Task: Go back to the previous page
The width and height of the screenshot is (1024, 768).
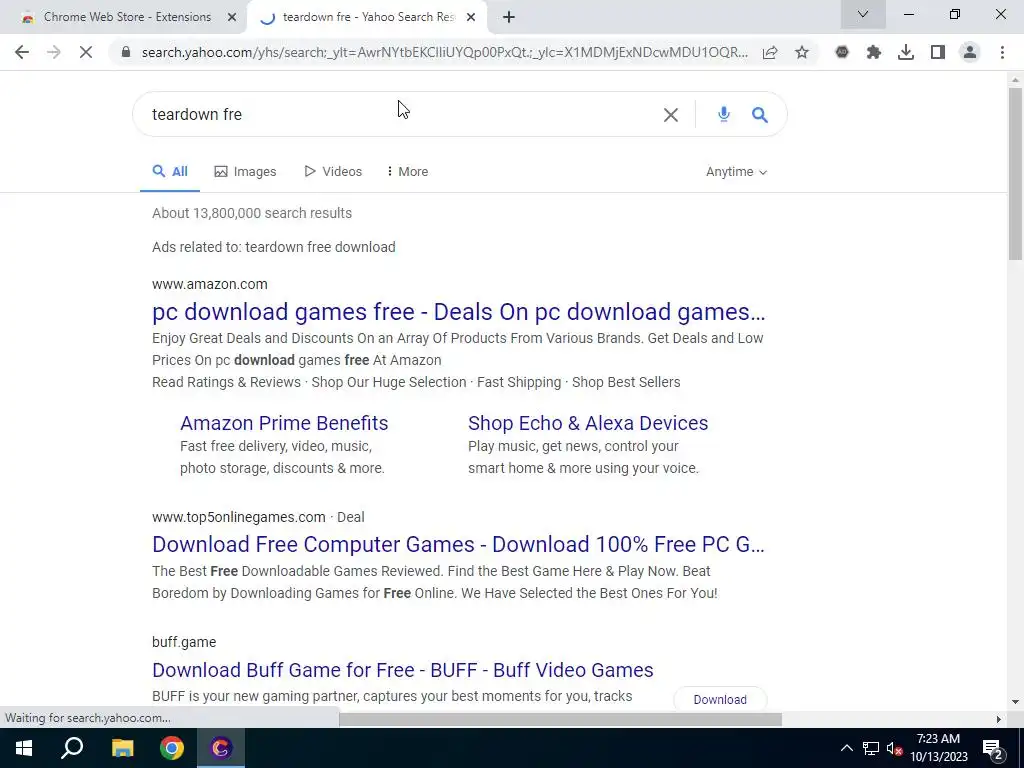Action: coord(22,52)
